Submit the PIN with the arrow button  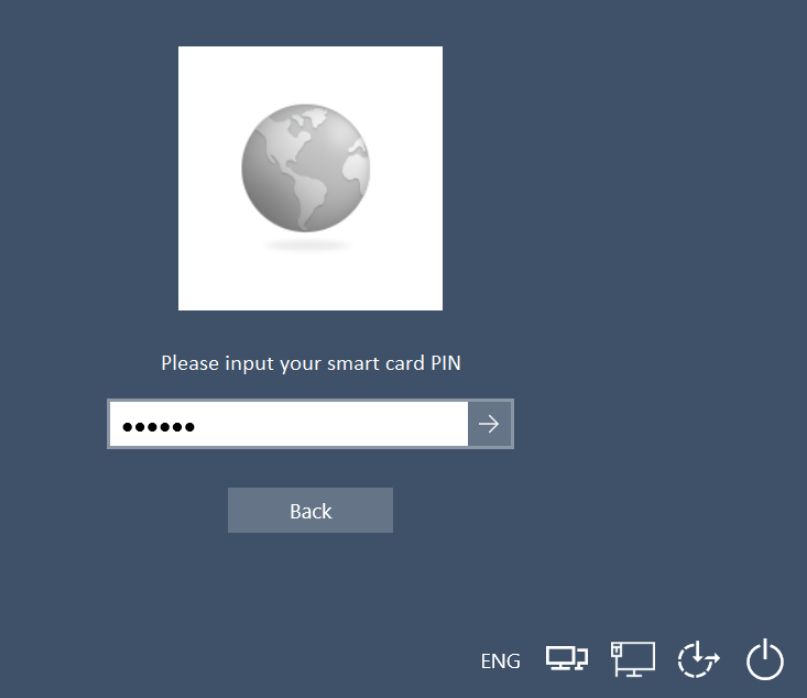coord(489,424)
